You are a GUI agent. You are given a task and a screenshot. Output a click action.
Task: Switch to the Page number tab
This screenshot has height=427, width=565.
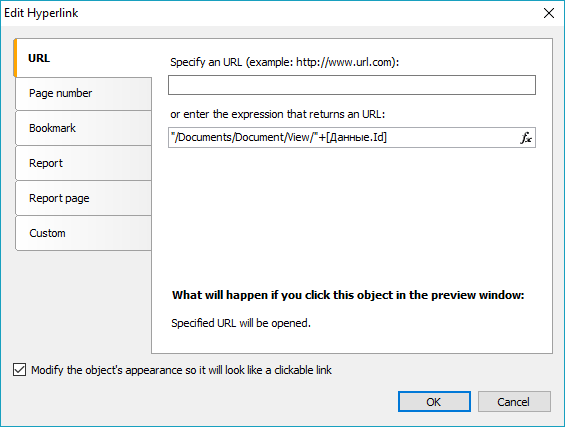click(83, 93)
